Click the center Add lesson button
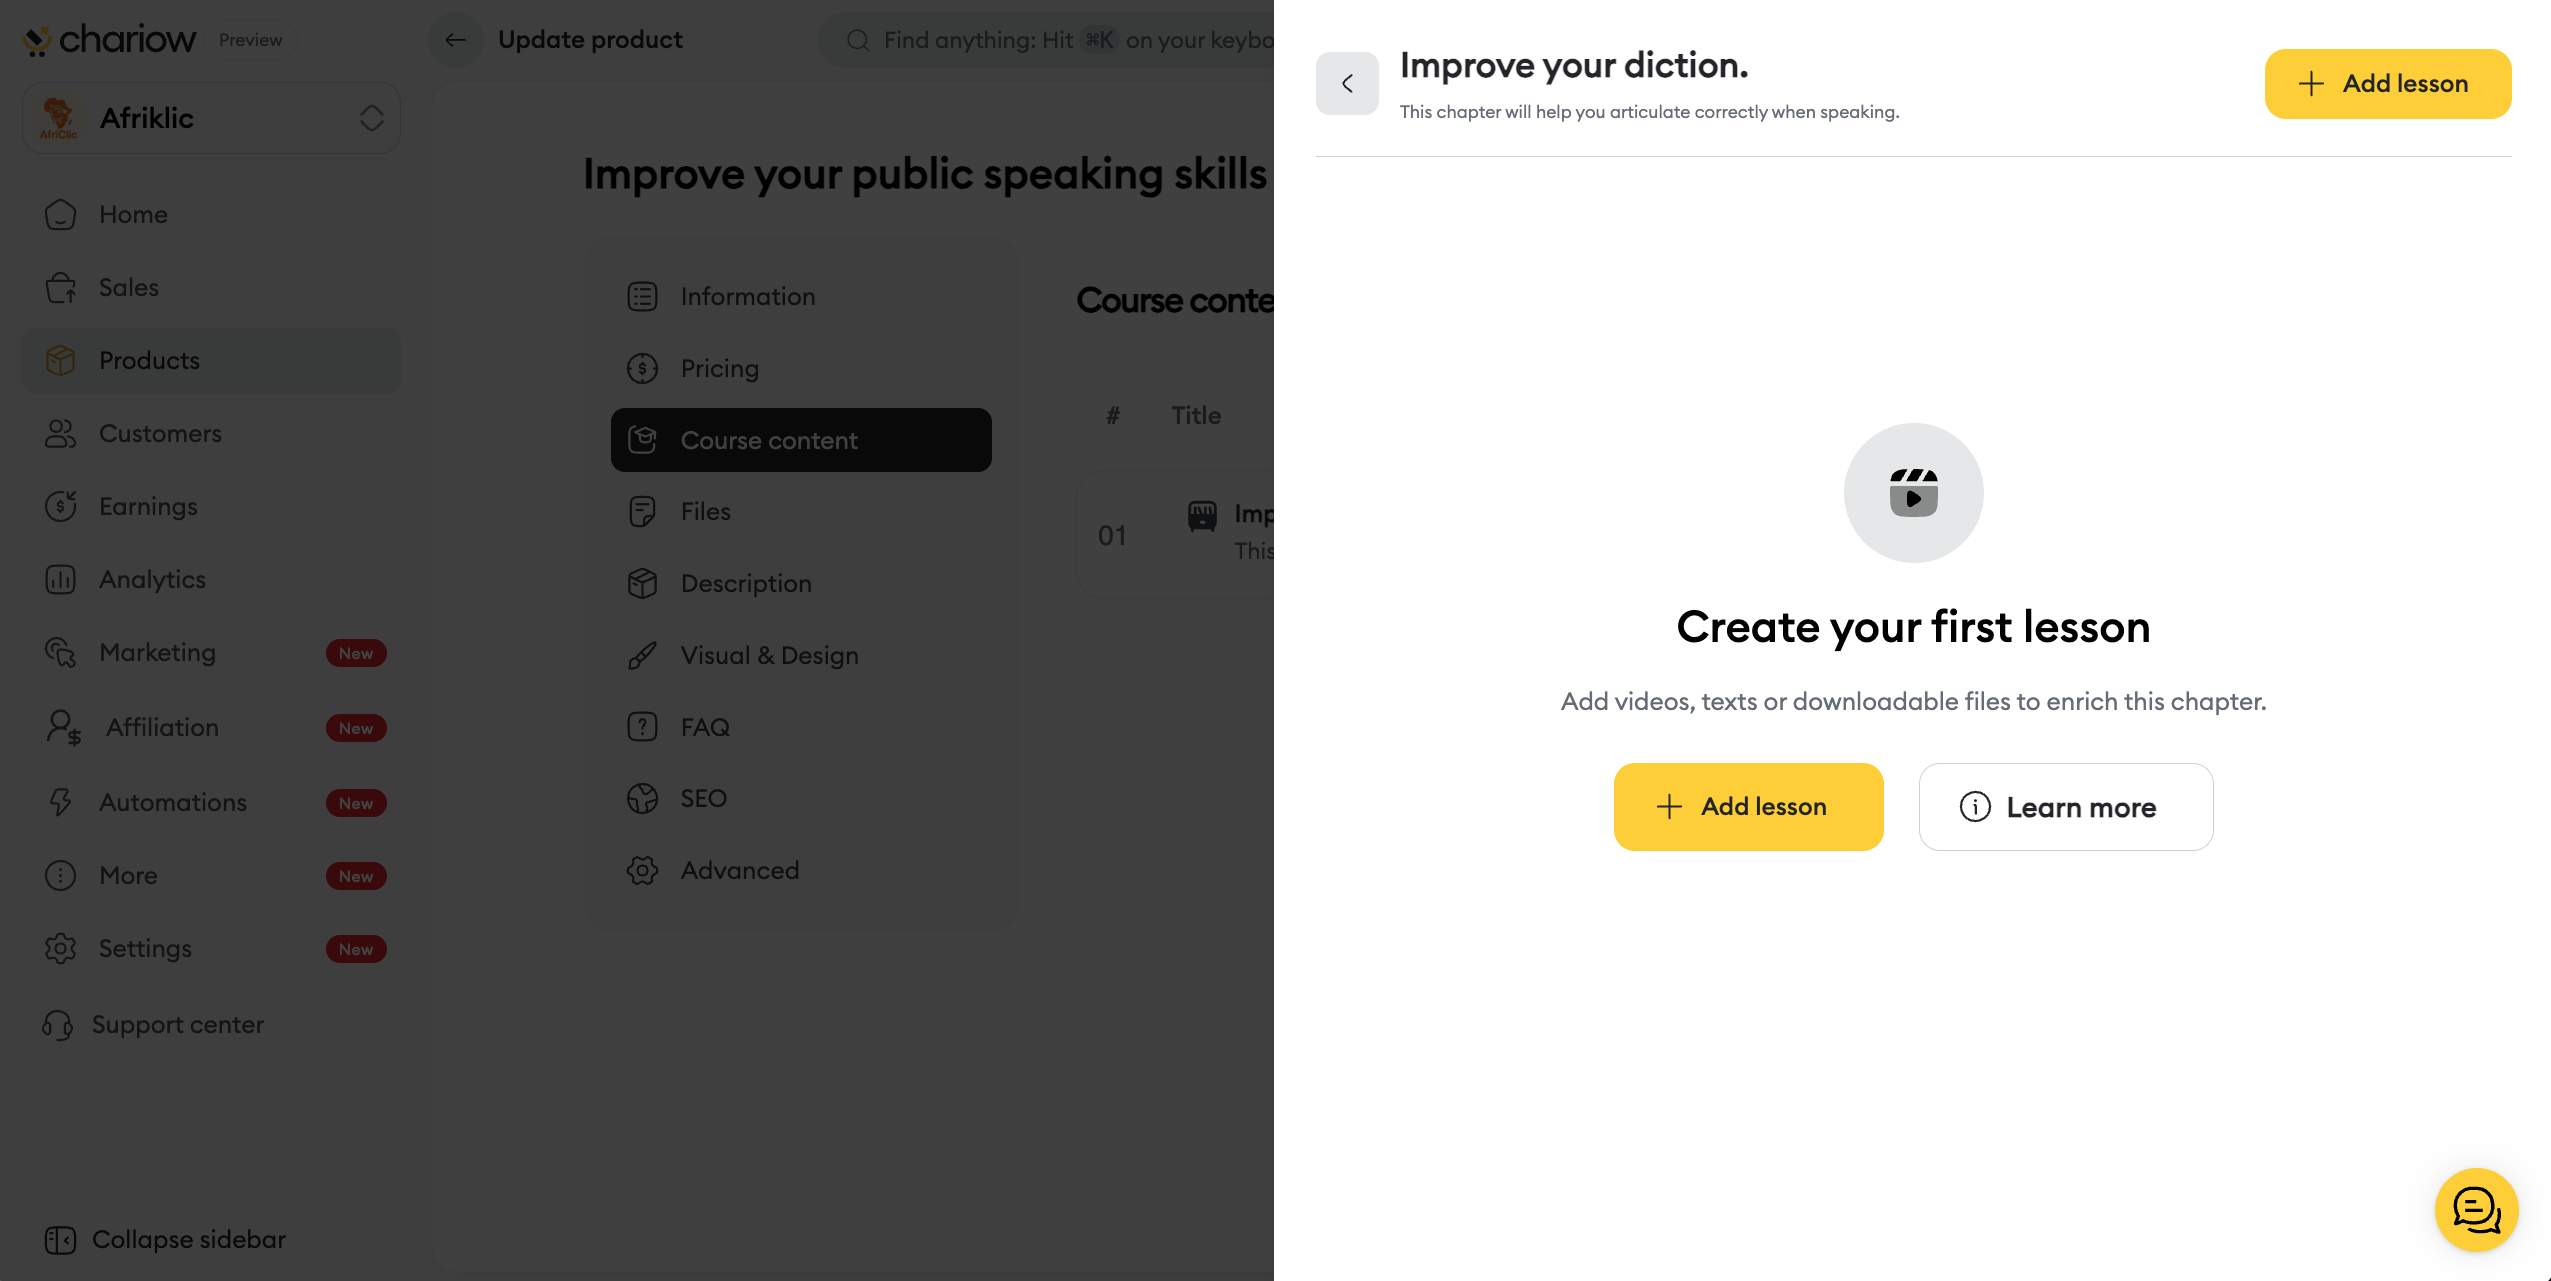Viewport: 2551px width, 1281px height. 1748,807
